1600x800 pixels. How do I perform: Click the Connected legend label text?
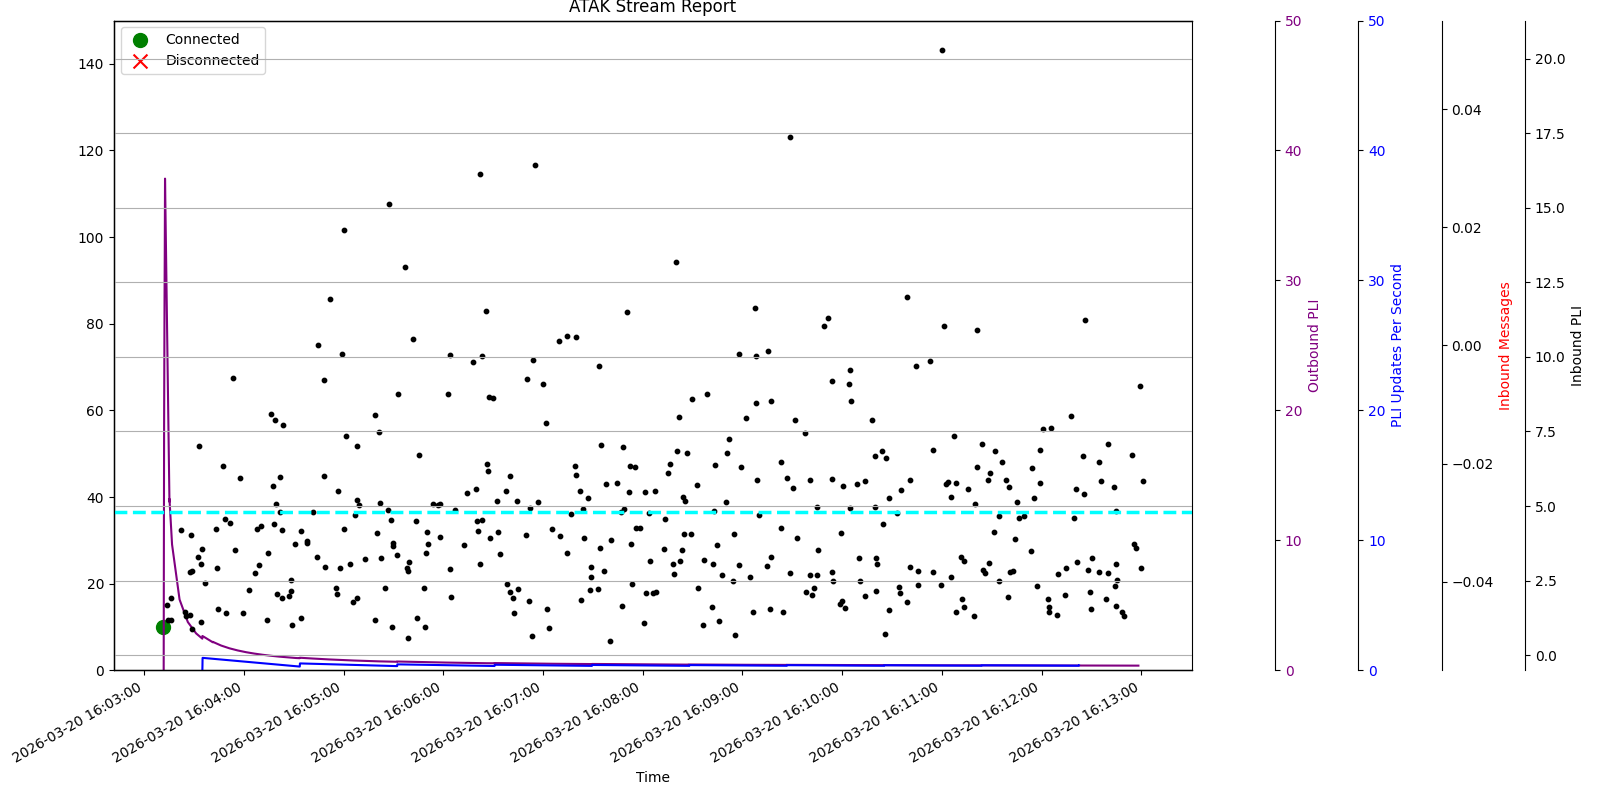coord(202,40)
